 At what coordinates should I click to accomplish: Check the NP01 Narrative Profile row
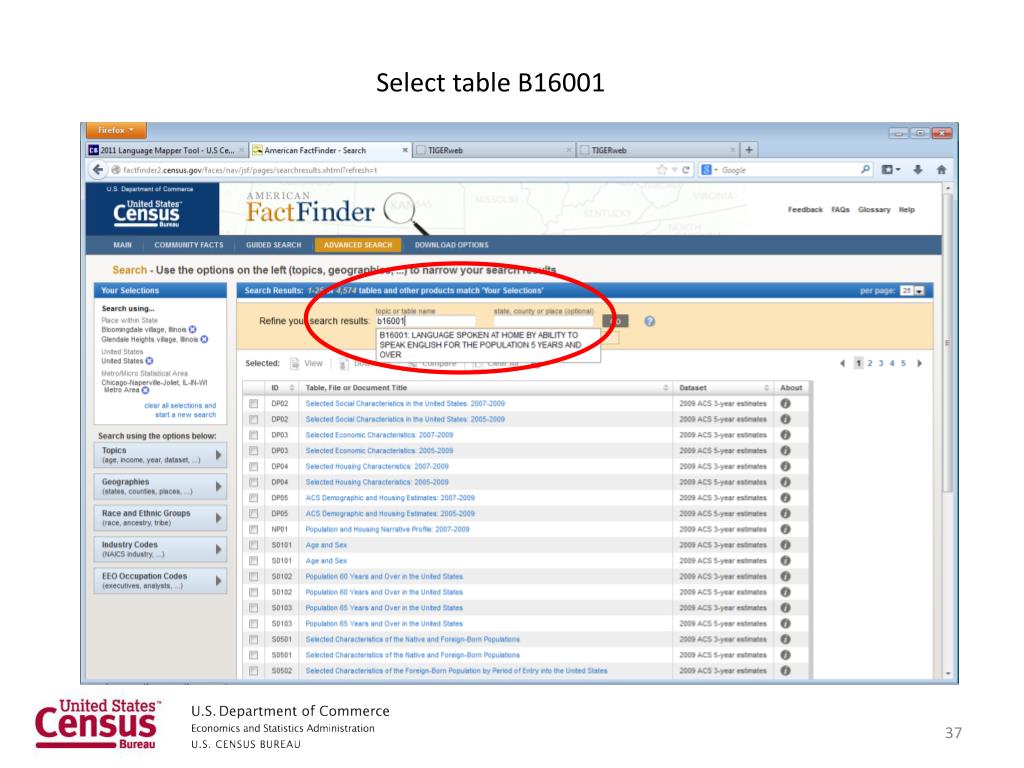(x=253, y=529)
